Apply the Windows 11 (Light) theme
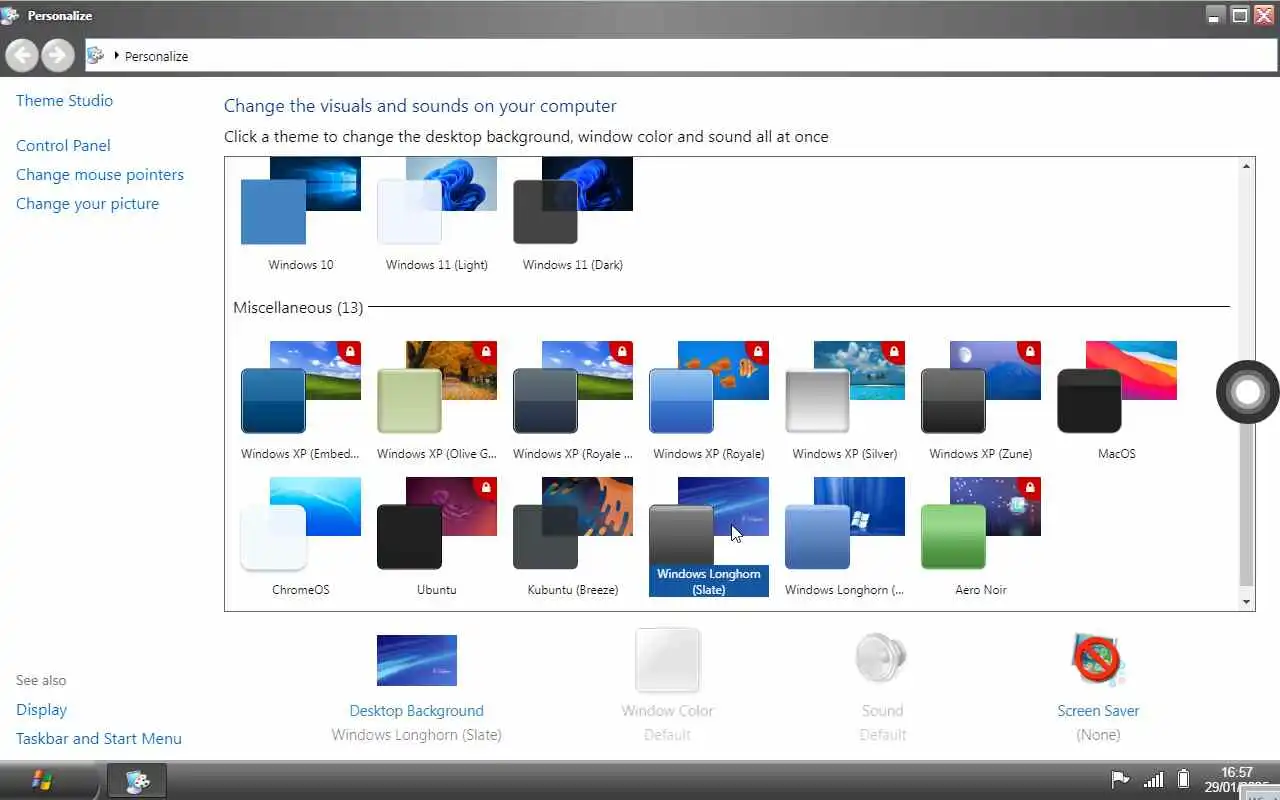Screen dimensions: 1280x800 pos(437,214)
